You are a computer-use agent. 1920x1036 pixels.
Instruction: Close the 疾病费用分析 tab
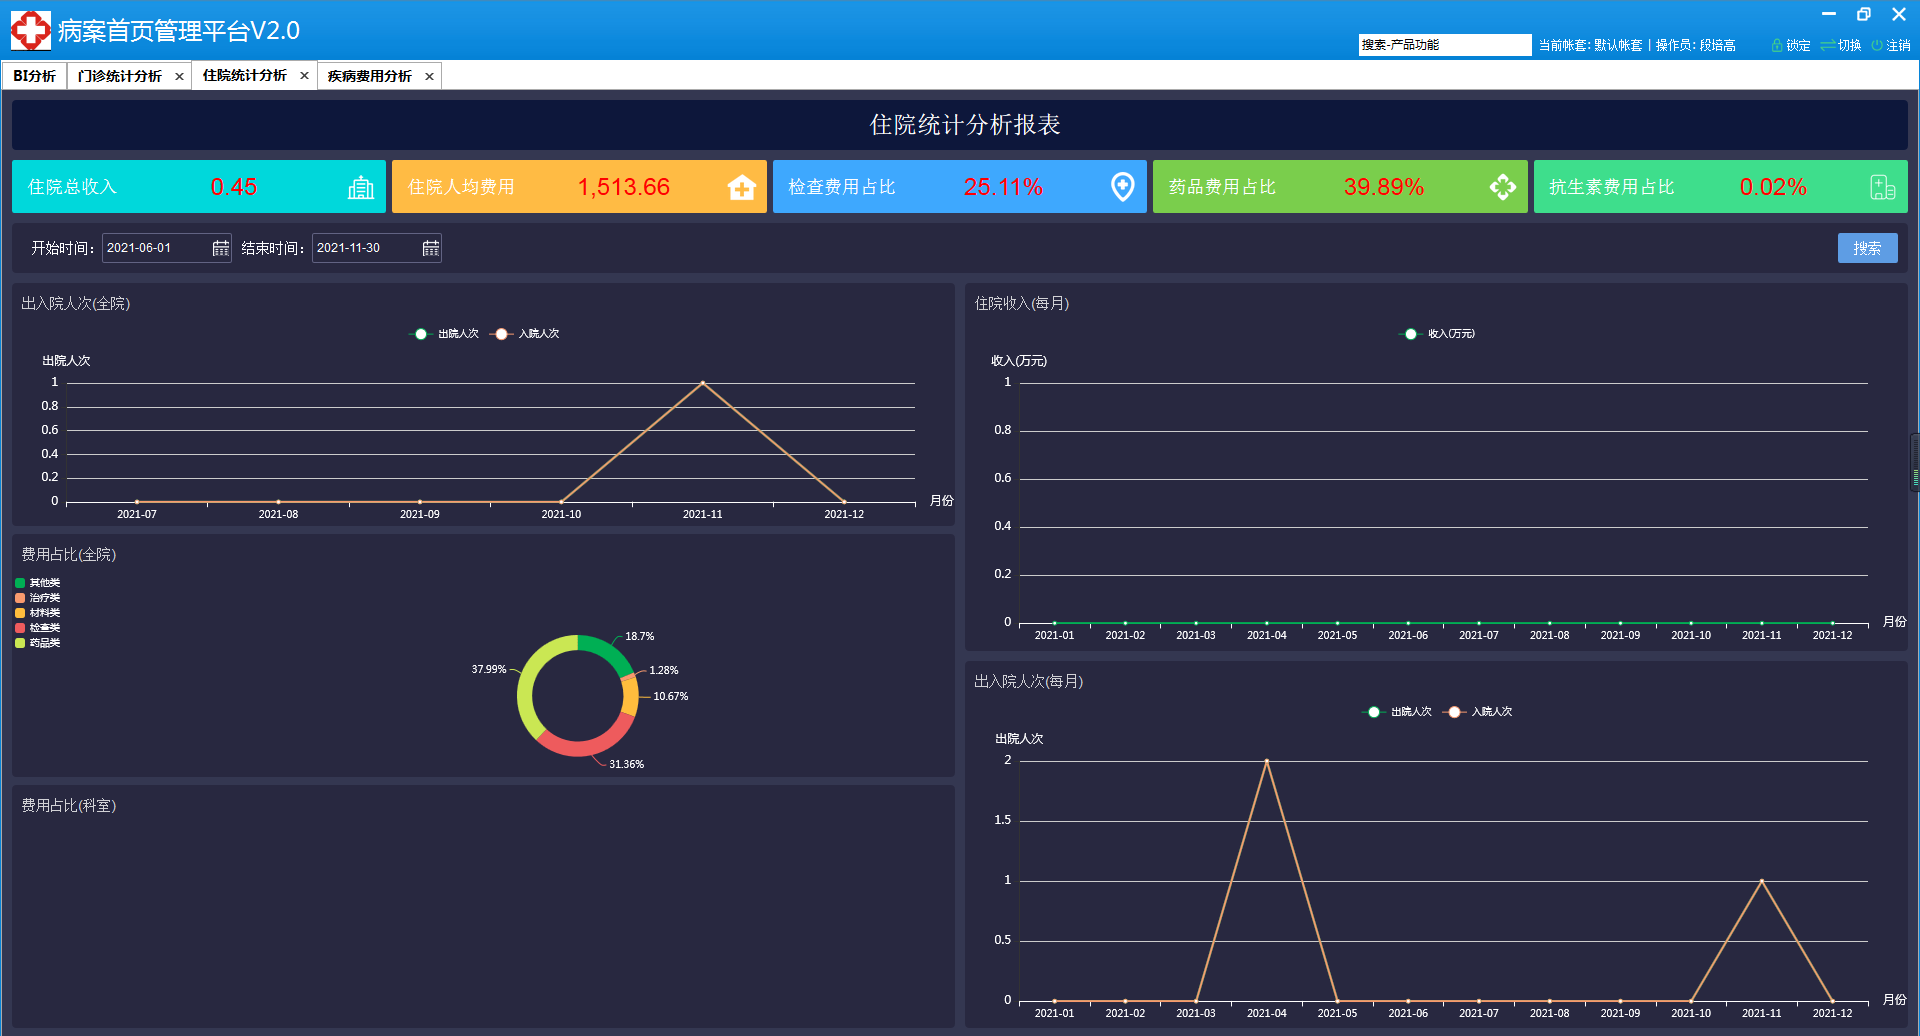click(429, 76)
